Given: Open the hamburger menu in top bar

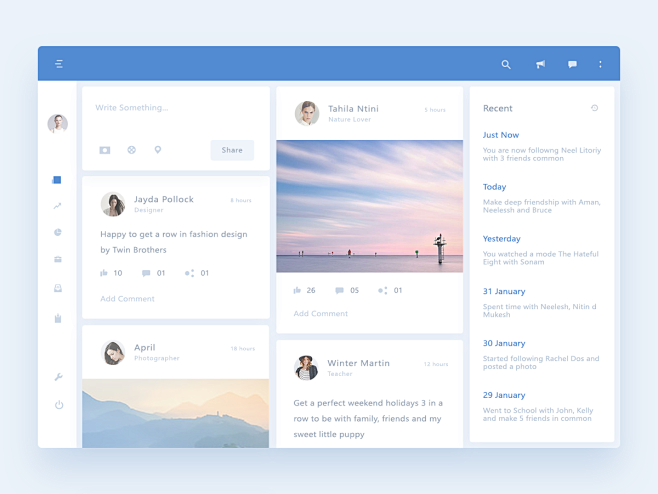Looking at the screenshot, I should (x=59, y=64).
